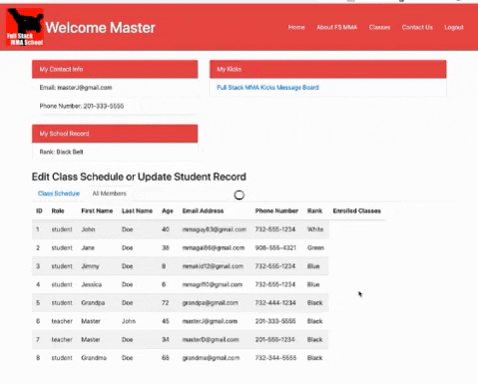478x384 pixels.
Task: Click last name John in row 6
Action: coord(128,321)
